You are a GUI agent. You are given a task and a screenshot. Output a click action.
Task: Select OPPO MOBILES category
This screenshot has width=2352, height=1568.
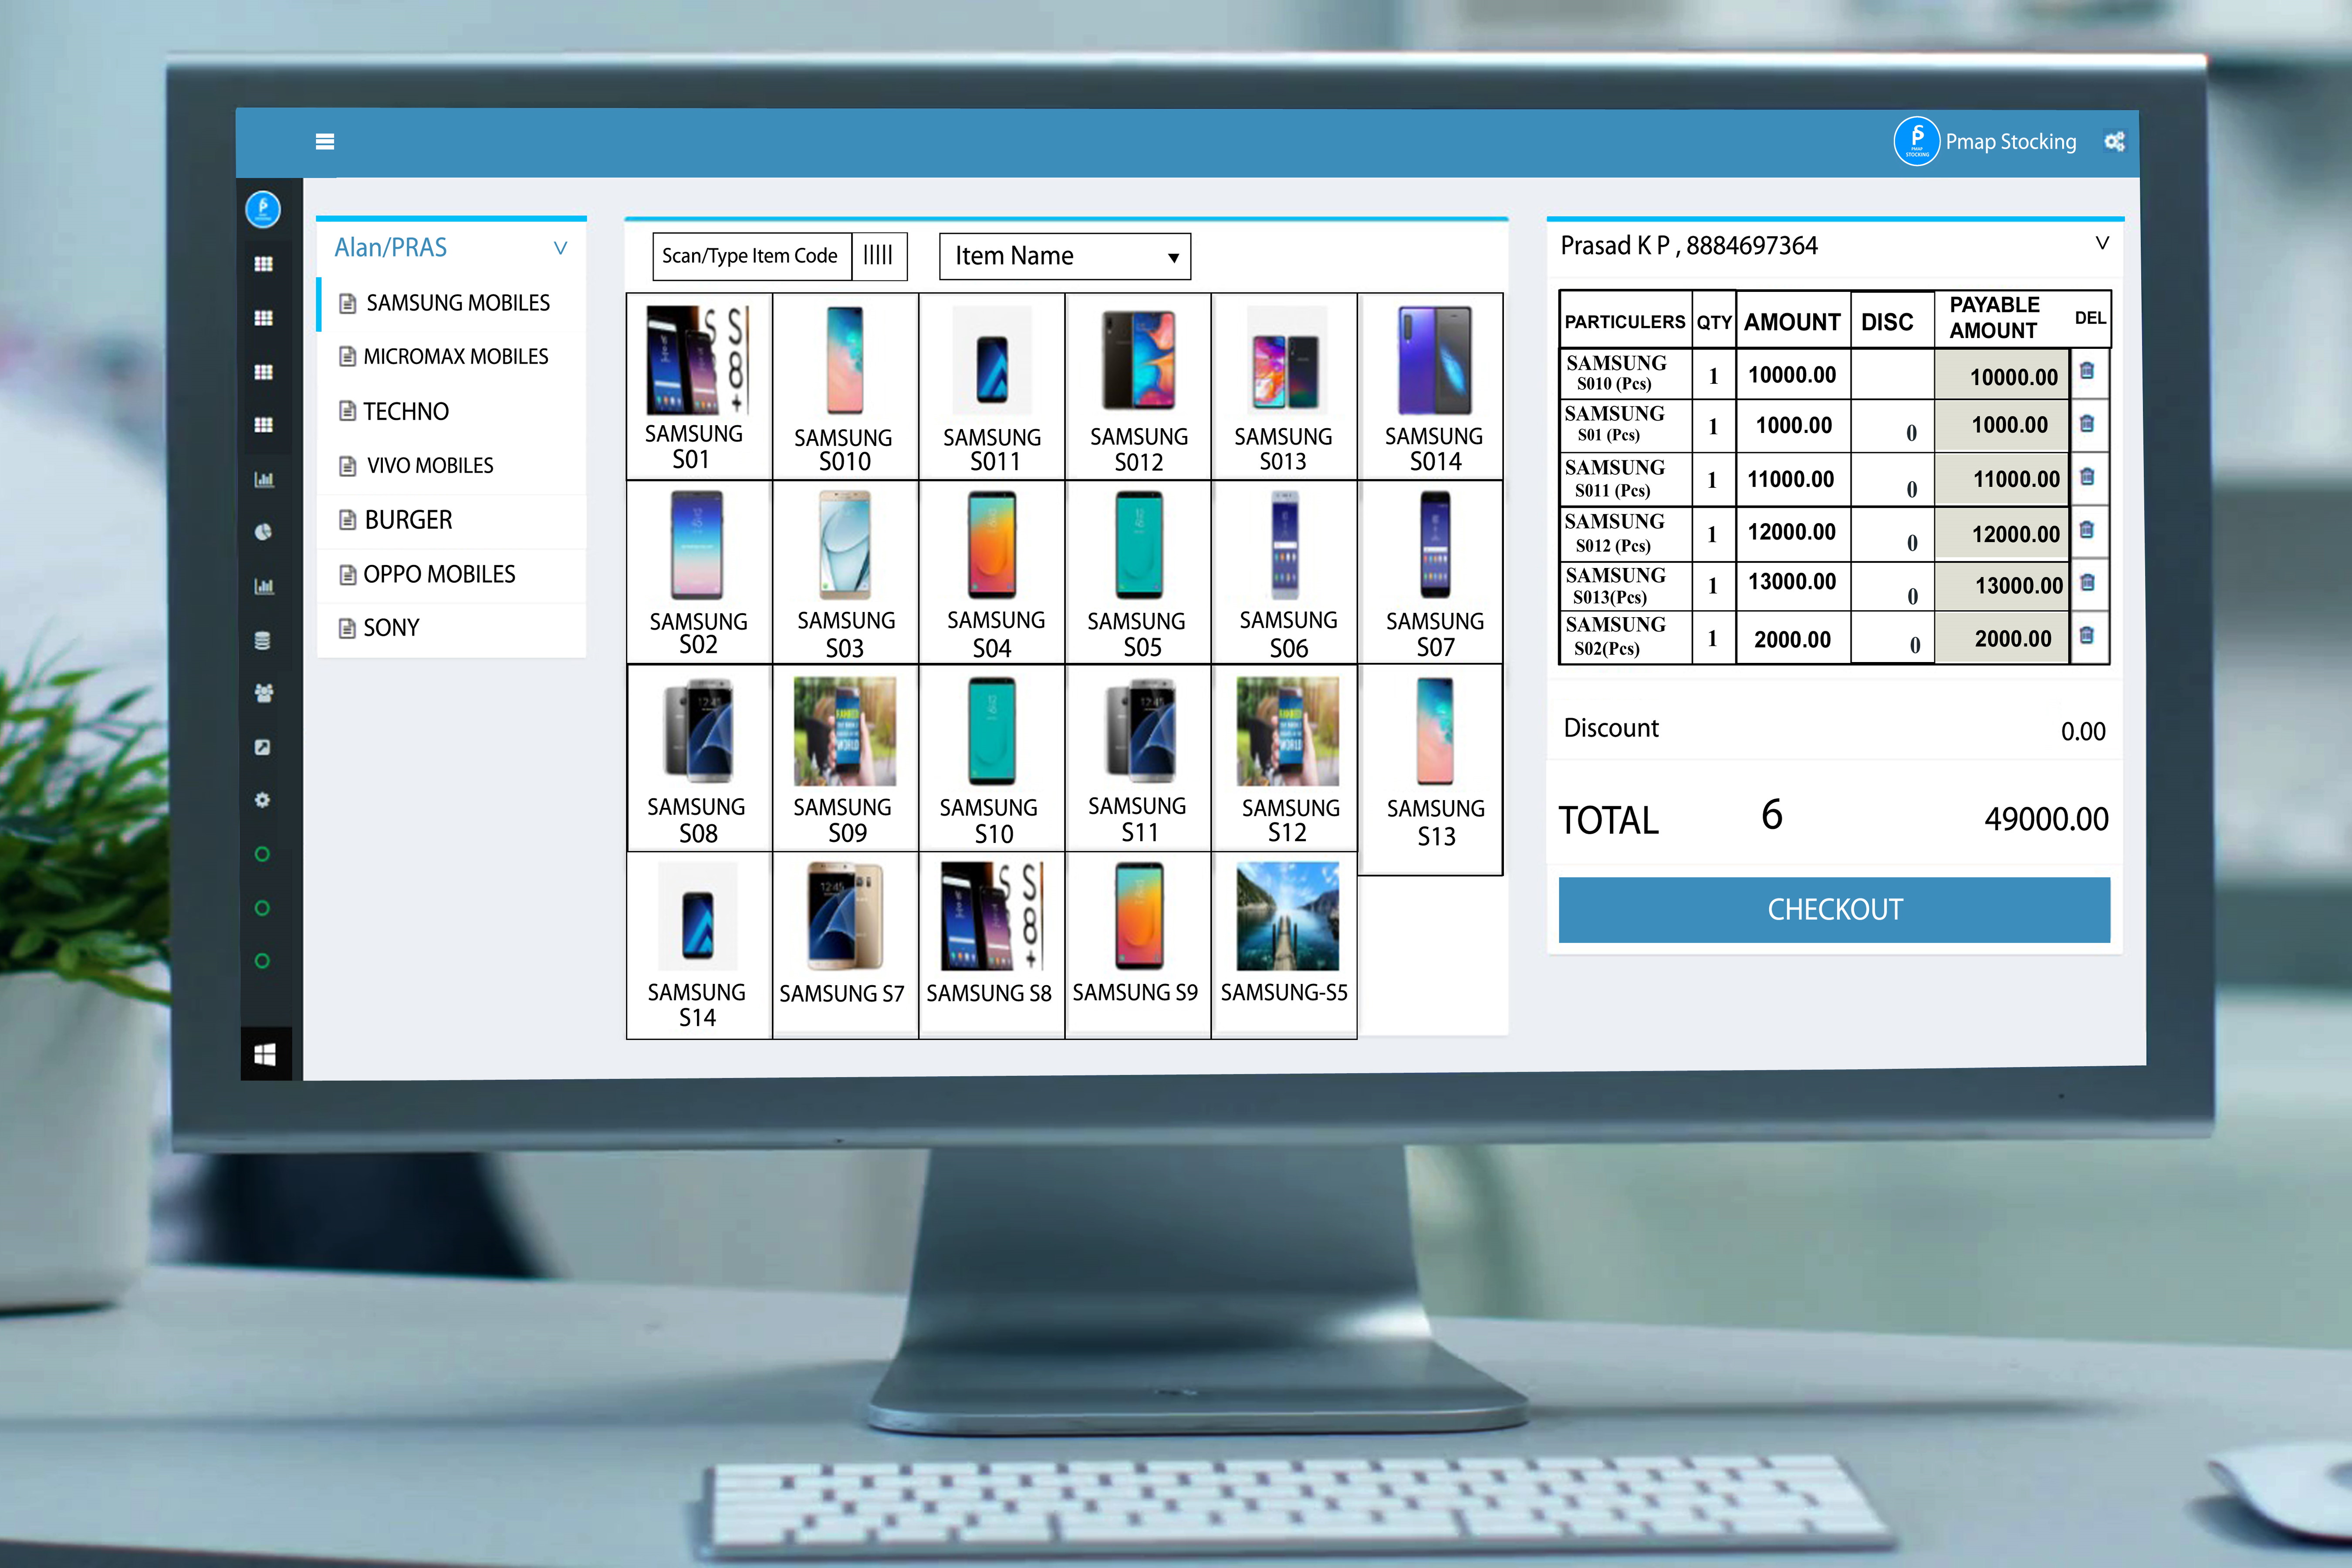439,574
